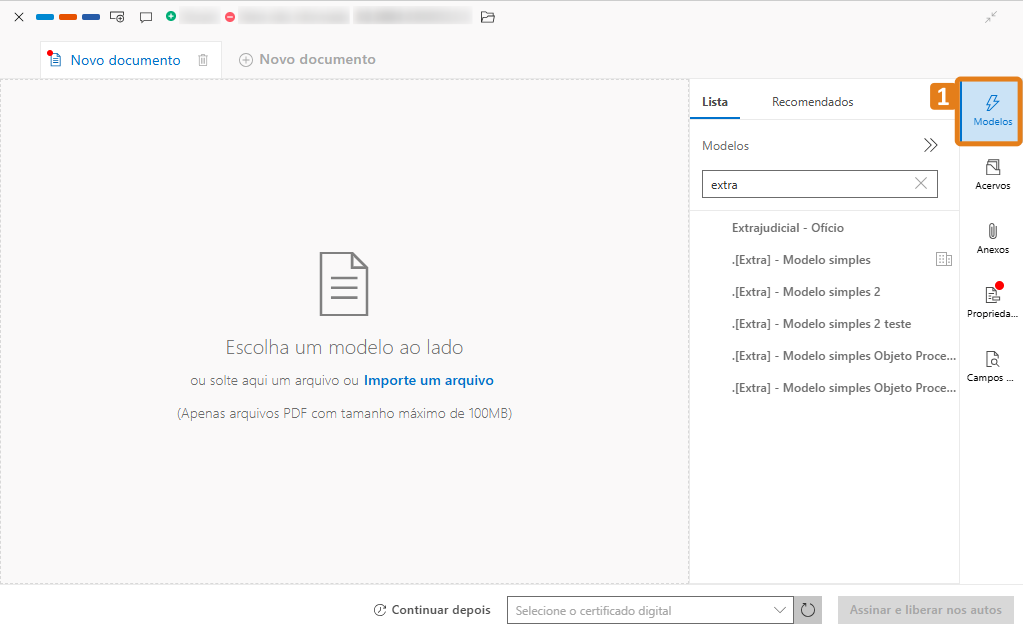This screenshot has height=629, width=1023.
Task: Click the grid icon beside [Extra] - Modelo simples
Action: pyautogui.click(x=943, y=259)
